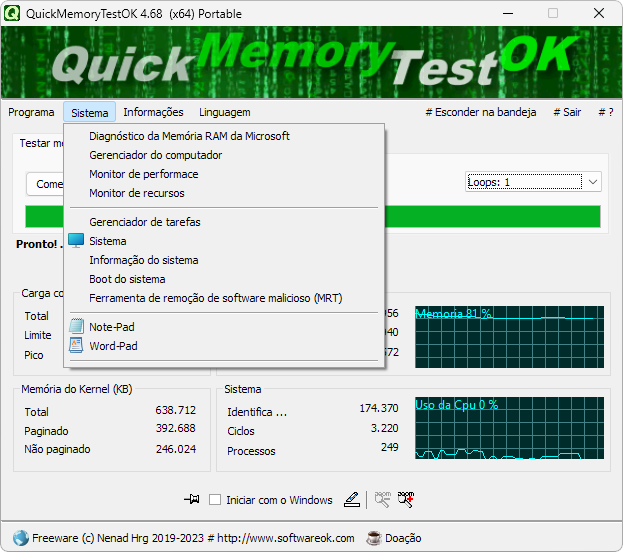The height and width of the screenshot is (552, 623).
Task: Click the globe icon in the status bar
Action: click(21, 538)
